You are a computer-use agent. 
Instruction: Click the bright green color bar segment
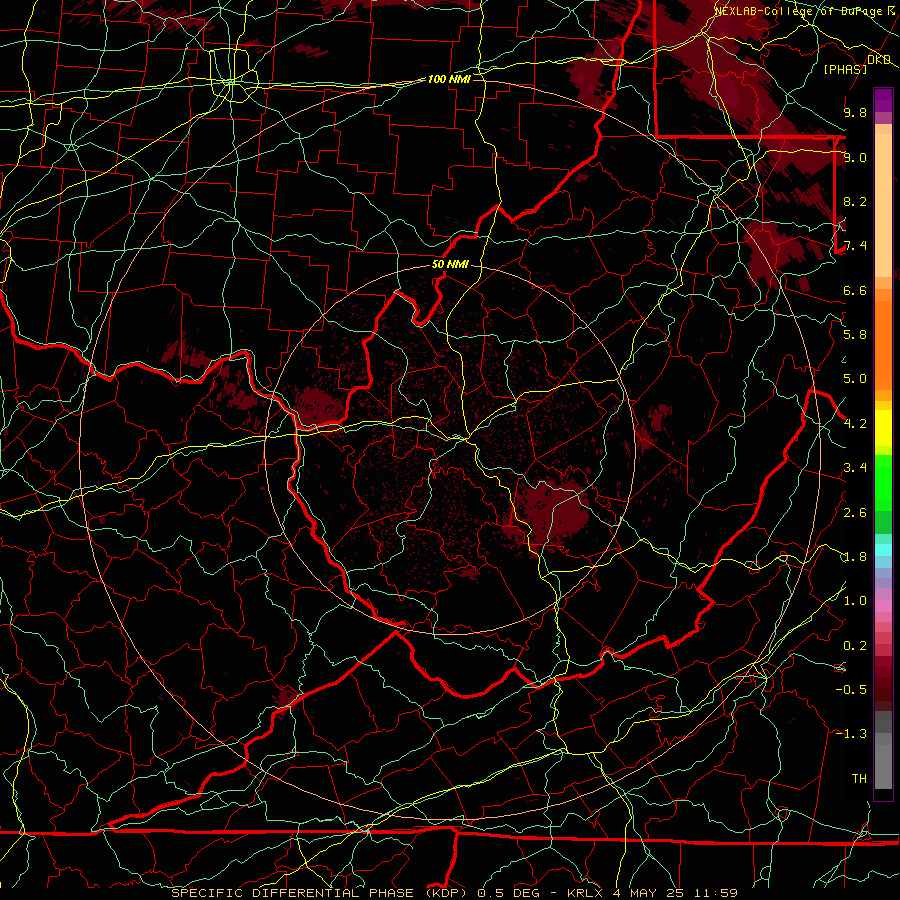click(883, 483)
